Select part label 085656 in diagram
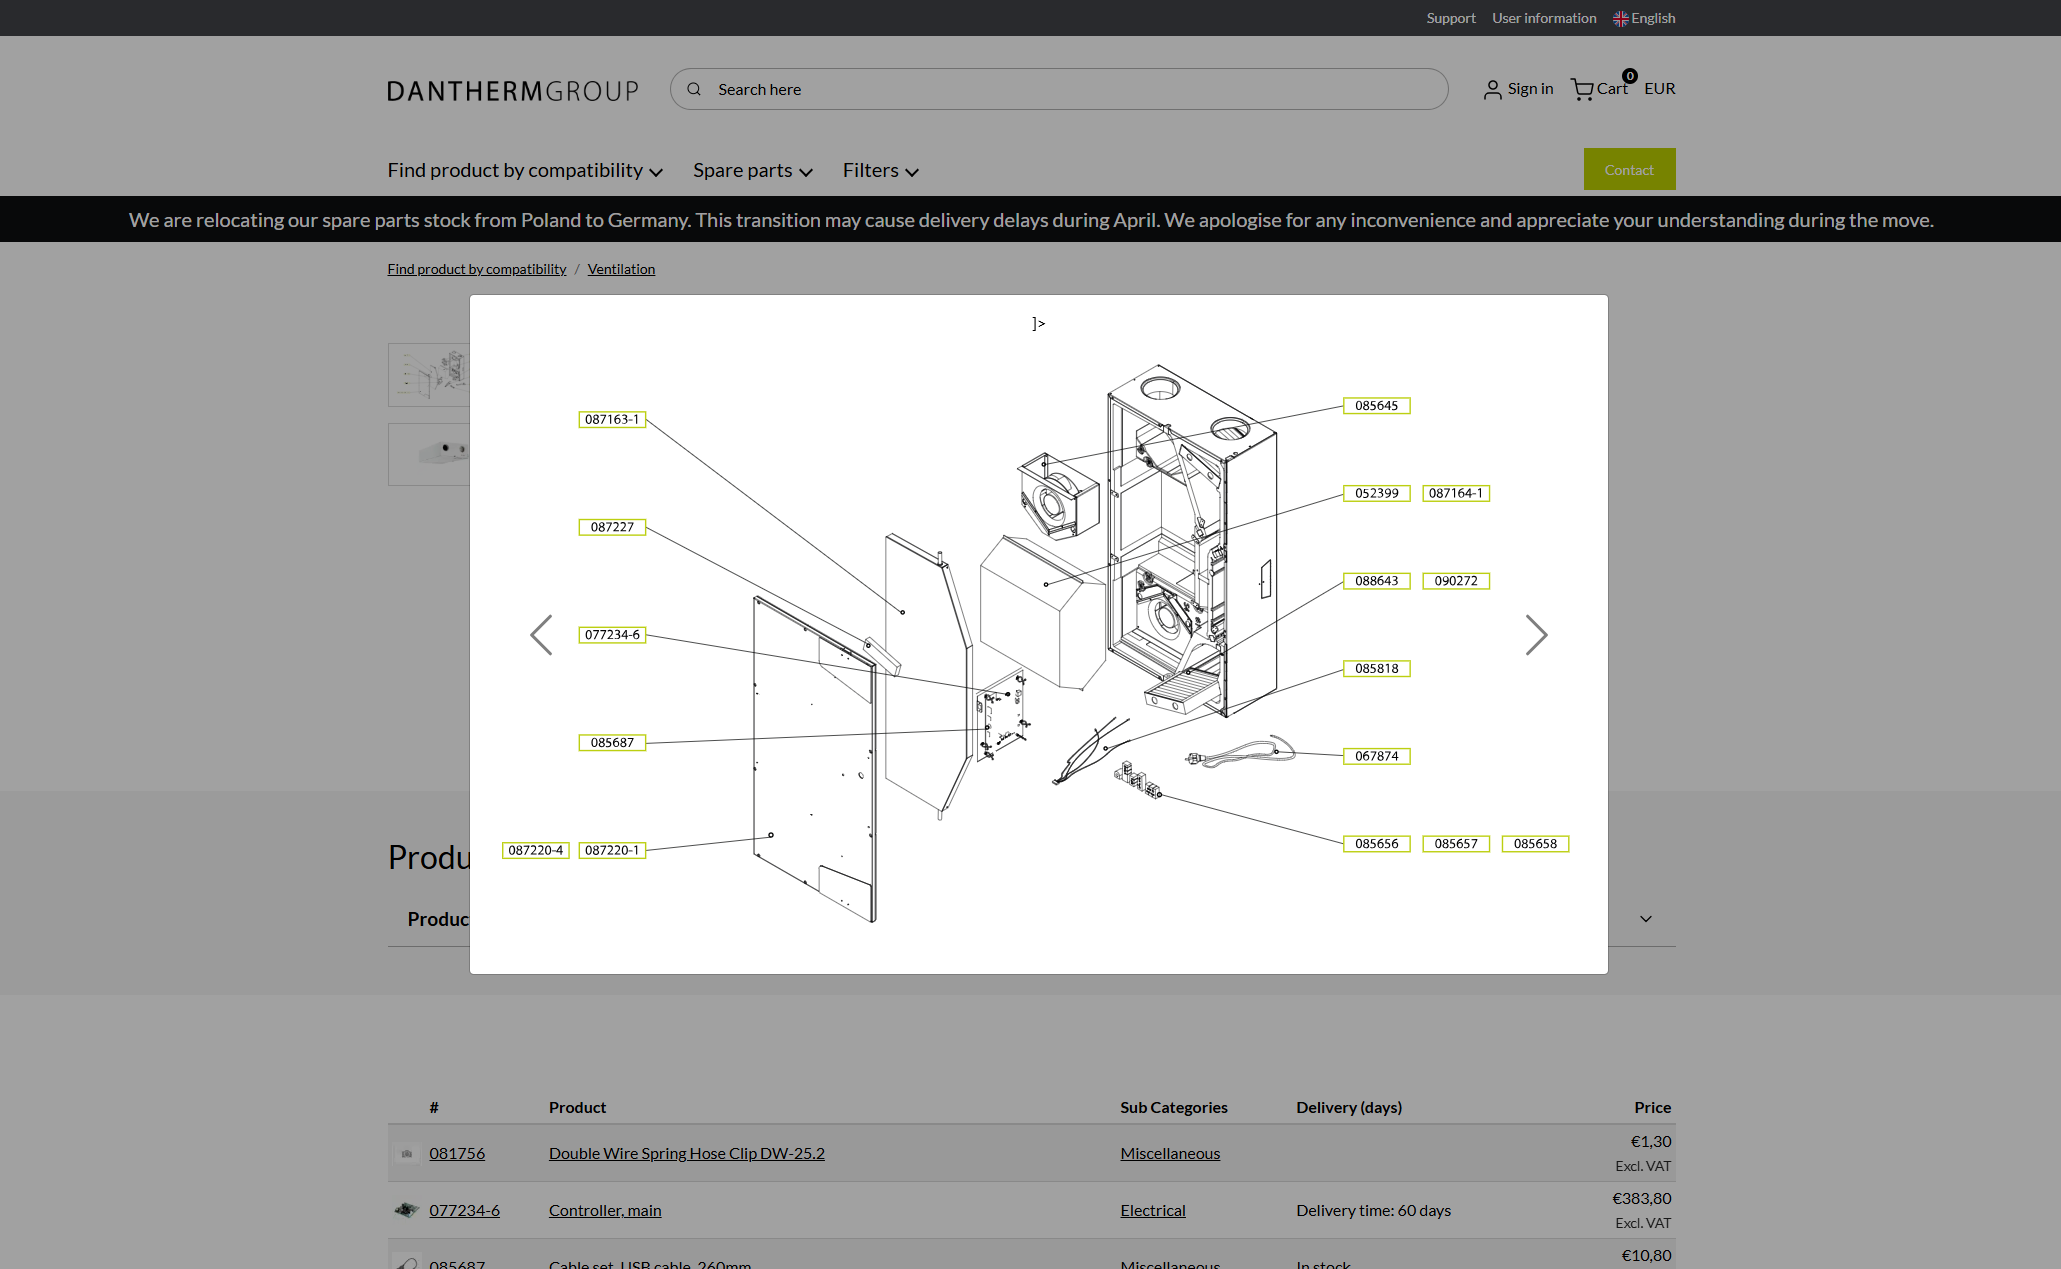Image resolution: width=2061 pixels, height=1269 pixels. (1377, 844)
